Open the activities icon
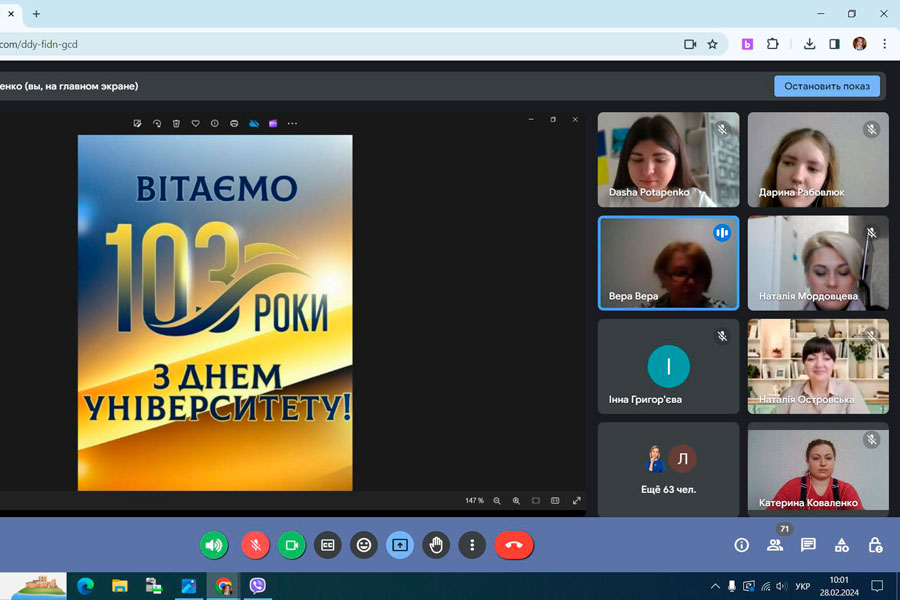 coord(841,545)
